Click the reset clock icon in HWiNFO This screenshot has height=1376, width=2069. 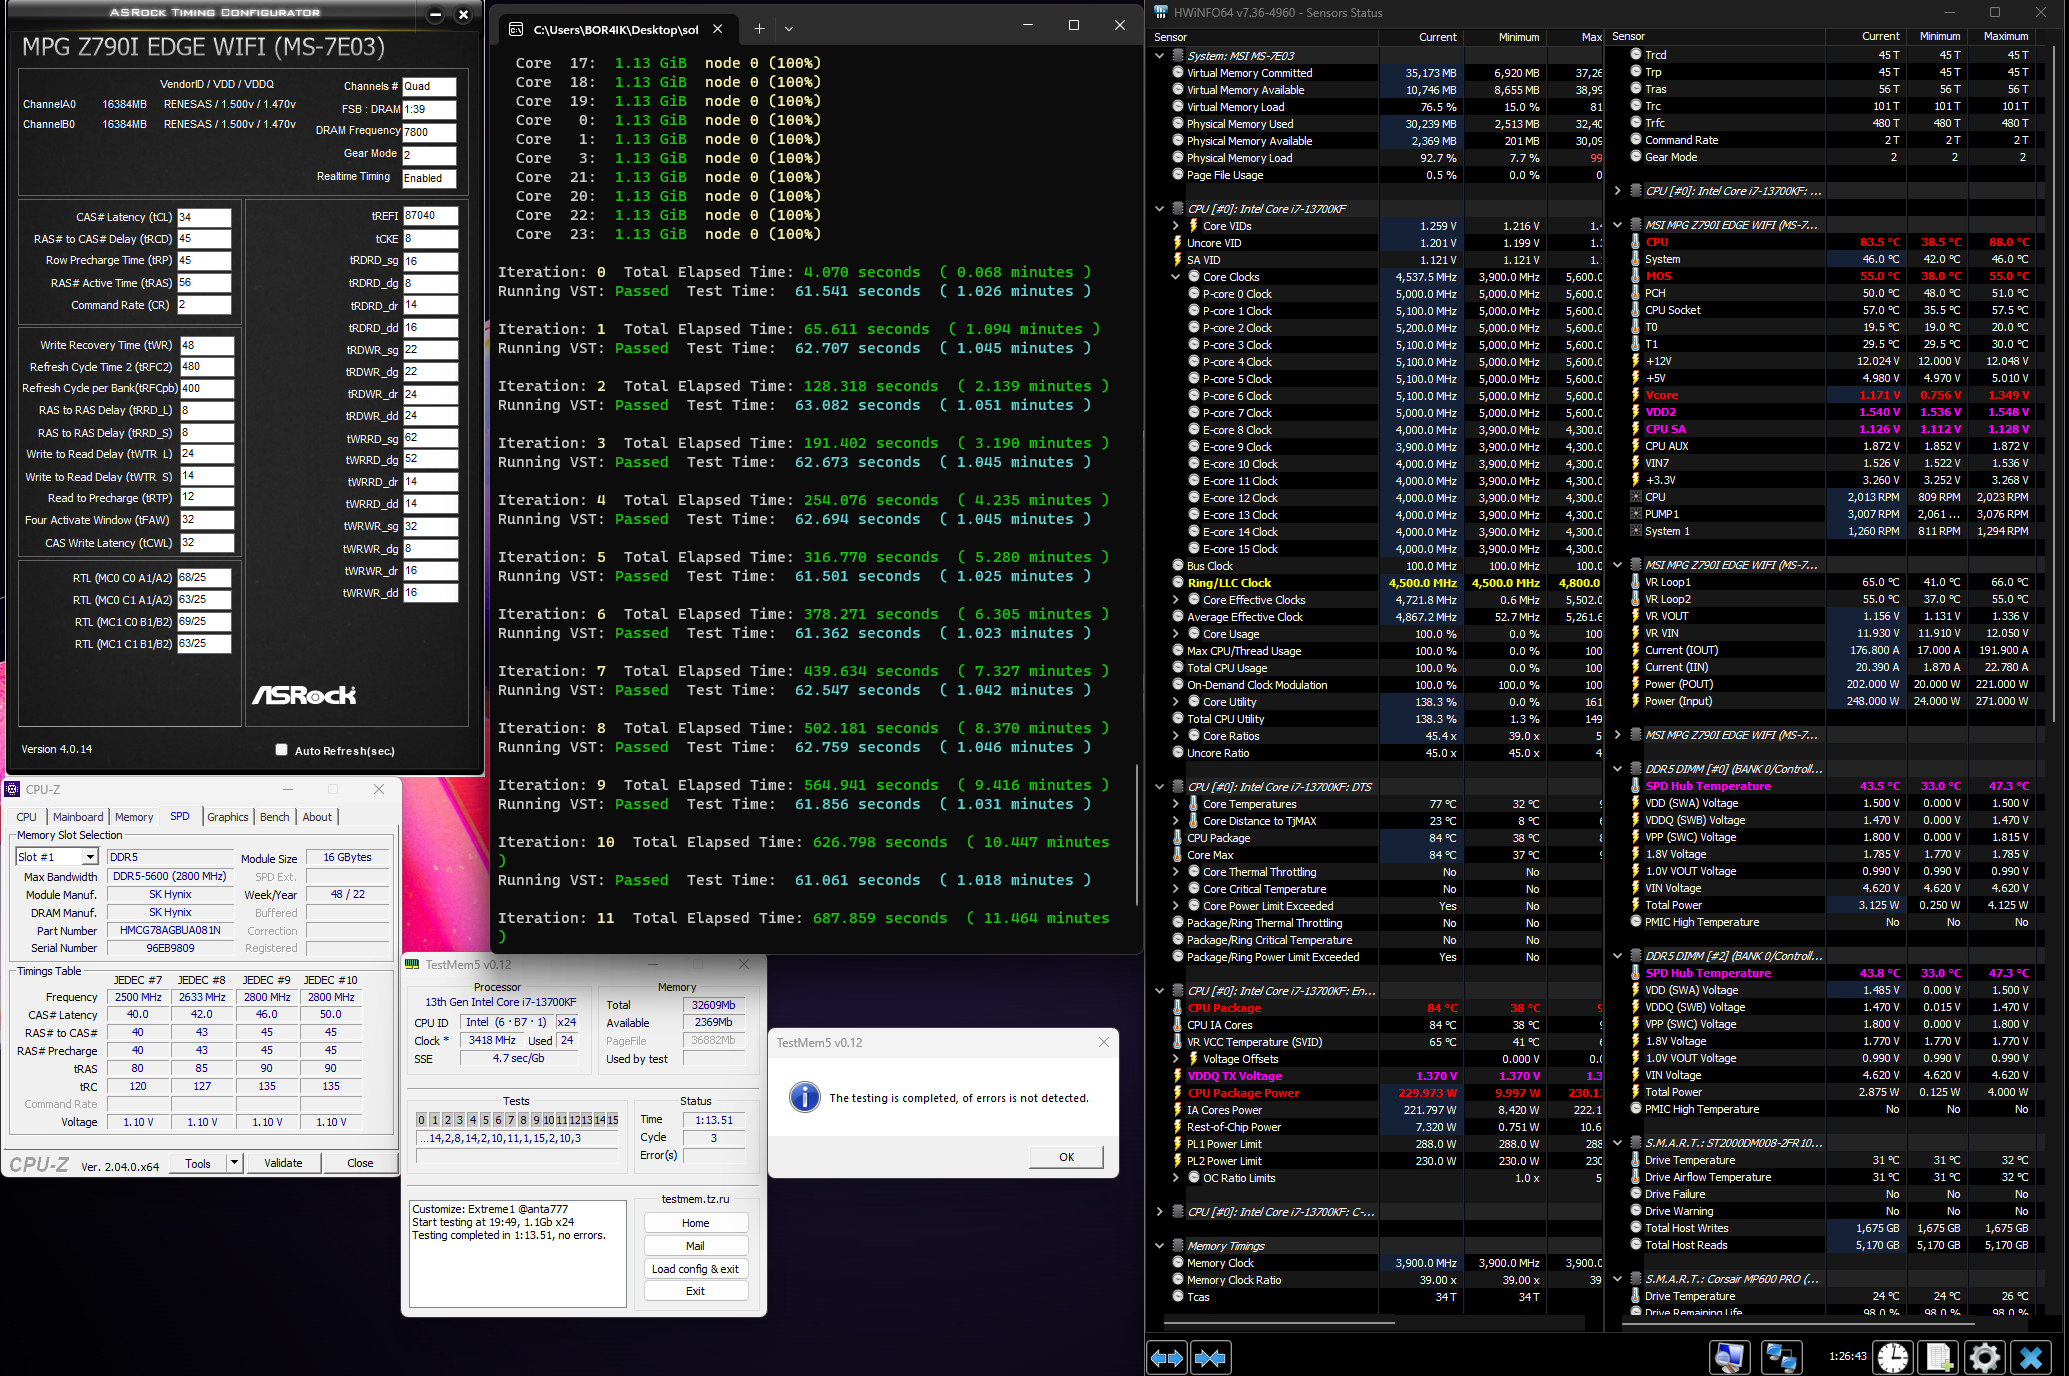tap(1893, 1357)
